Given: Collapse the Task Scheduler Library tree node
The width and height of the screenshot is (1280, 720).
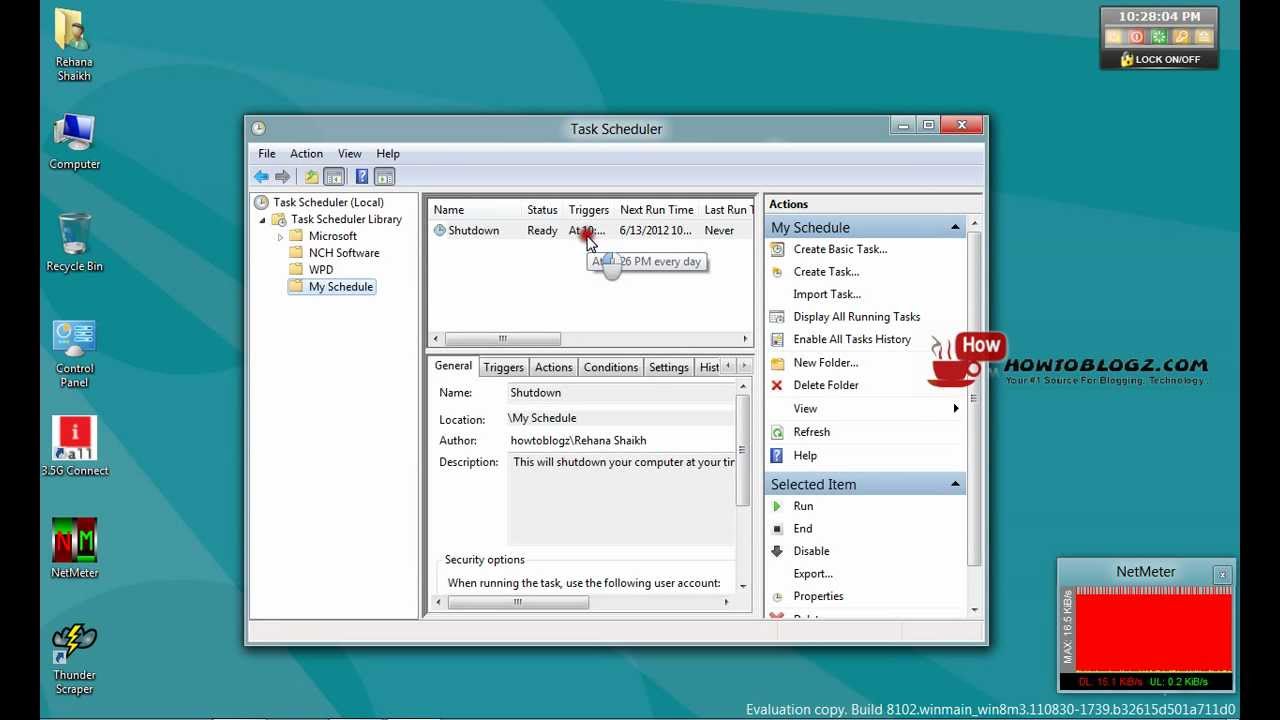Looking at the screenshot, I should coord(263,220).
